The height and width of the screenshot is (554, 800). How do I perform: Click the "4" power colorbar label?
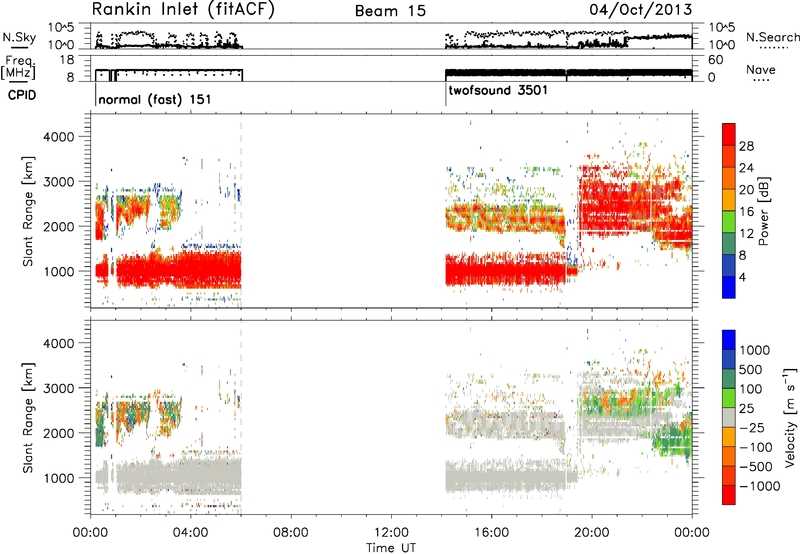point(742,277)
